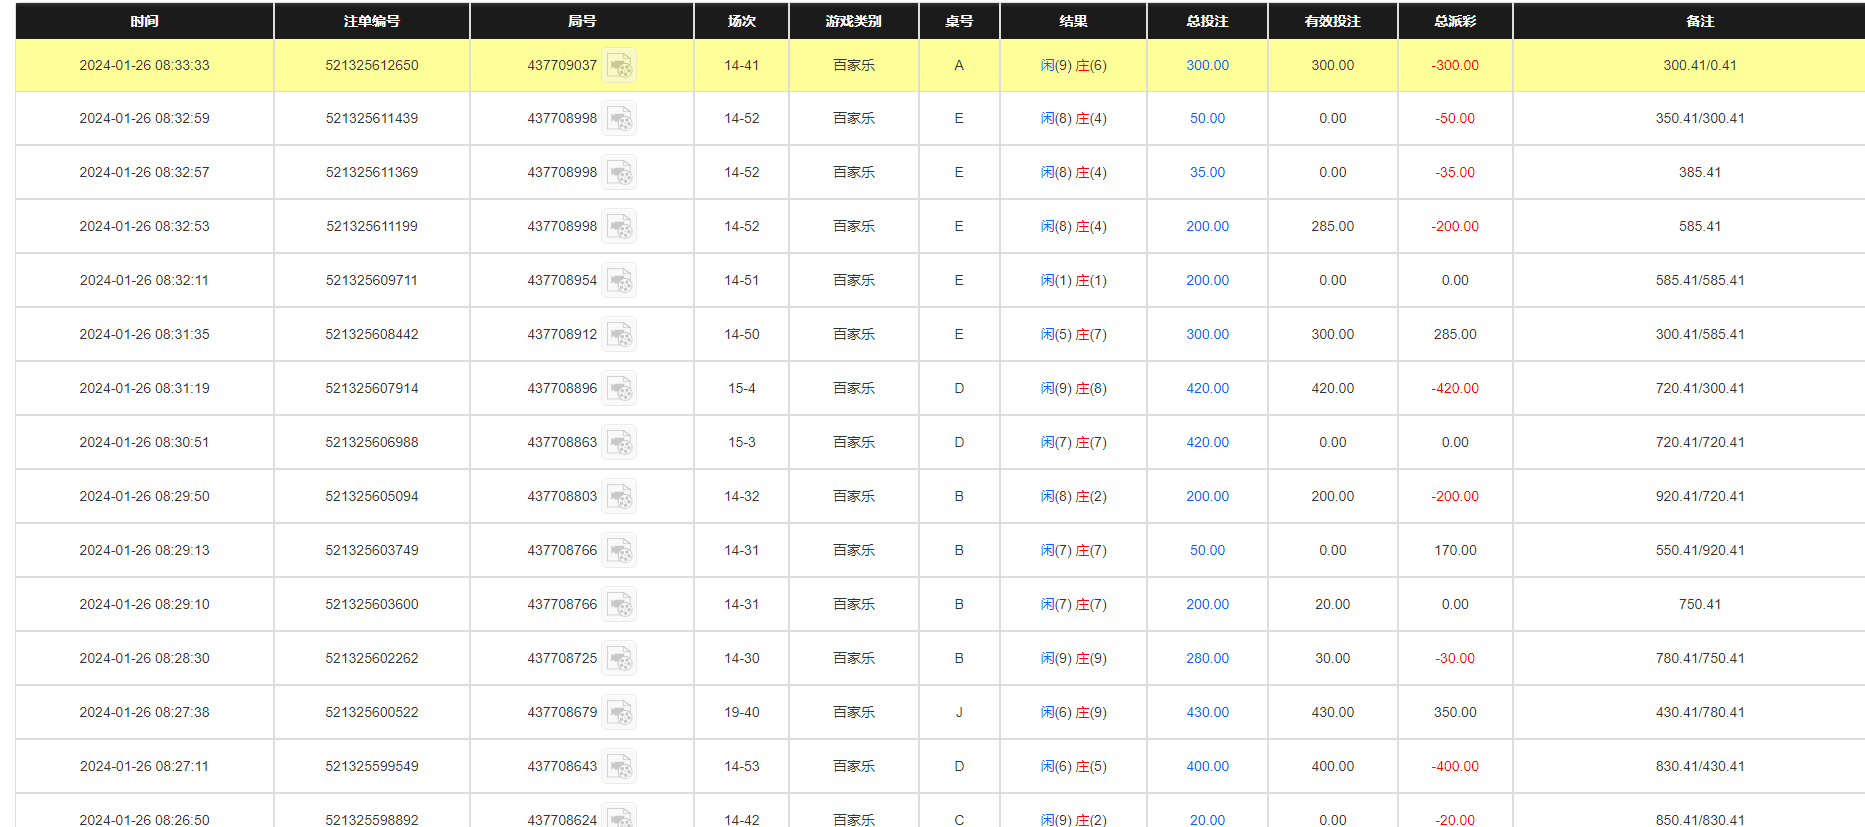Open total bet 200.00 link at 08:32:11
Screen dimensions: 1865x827
coord(1207,280)
